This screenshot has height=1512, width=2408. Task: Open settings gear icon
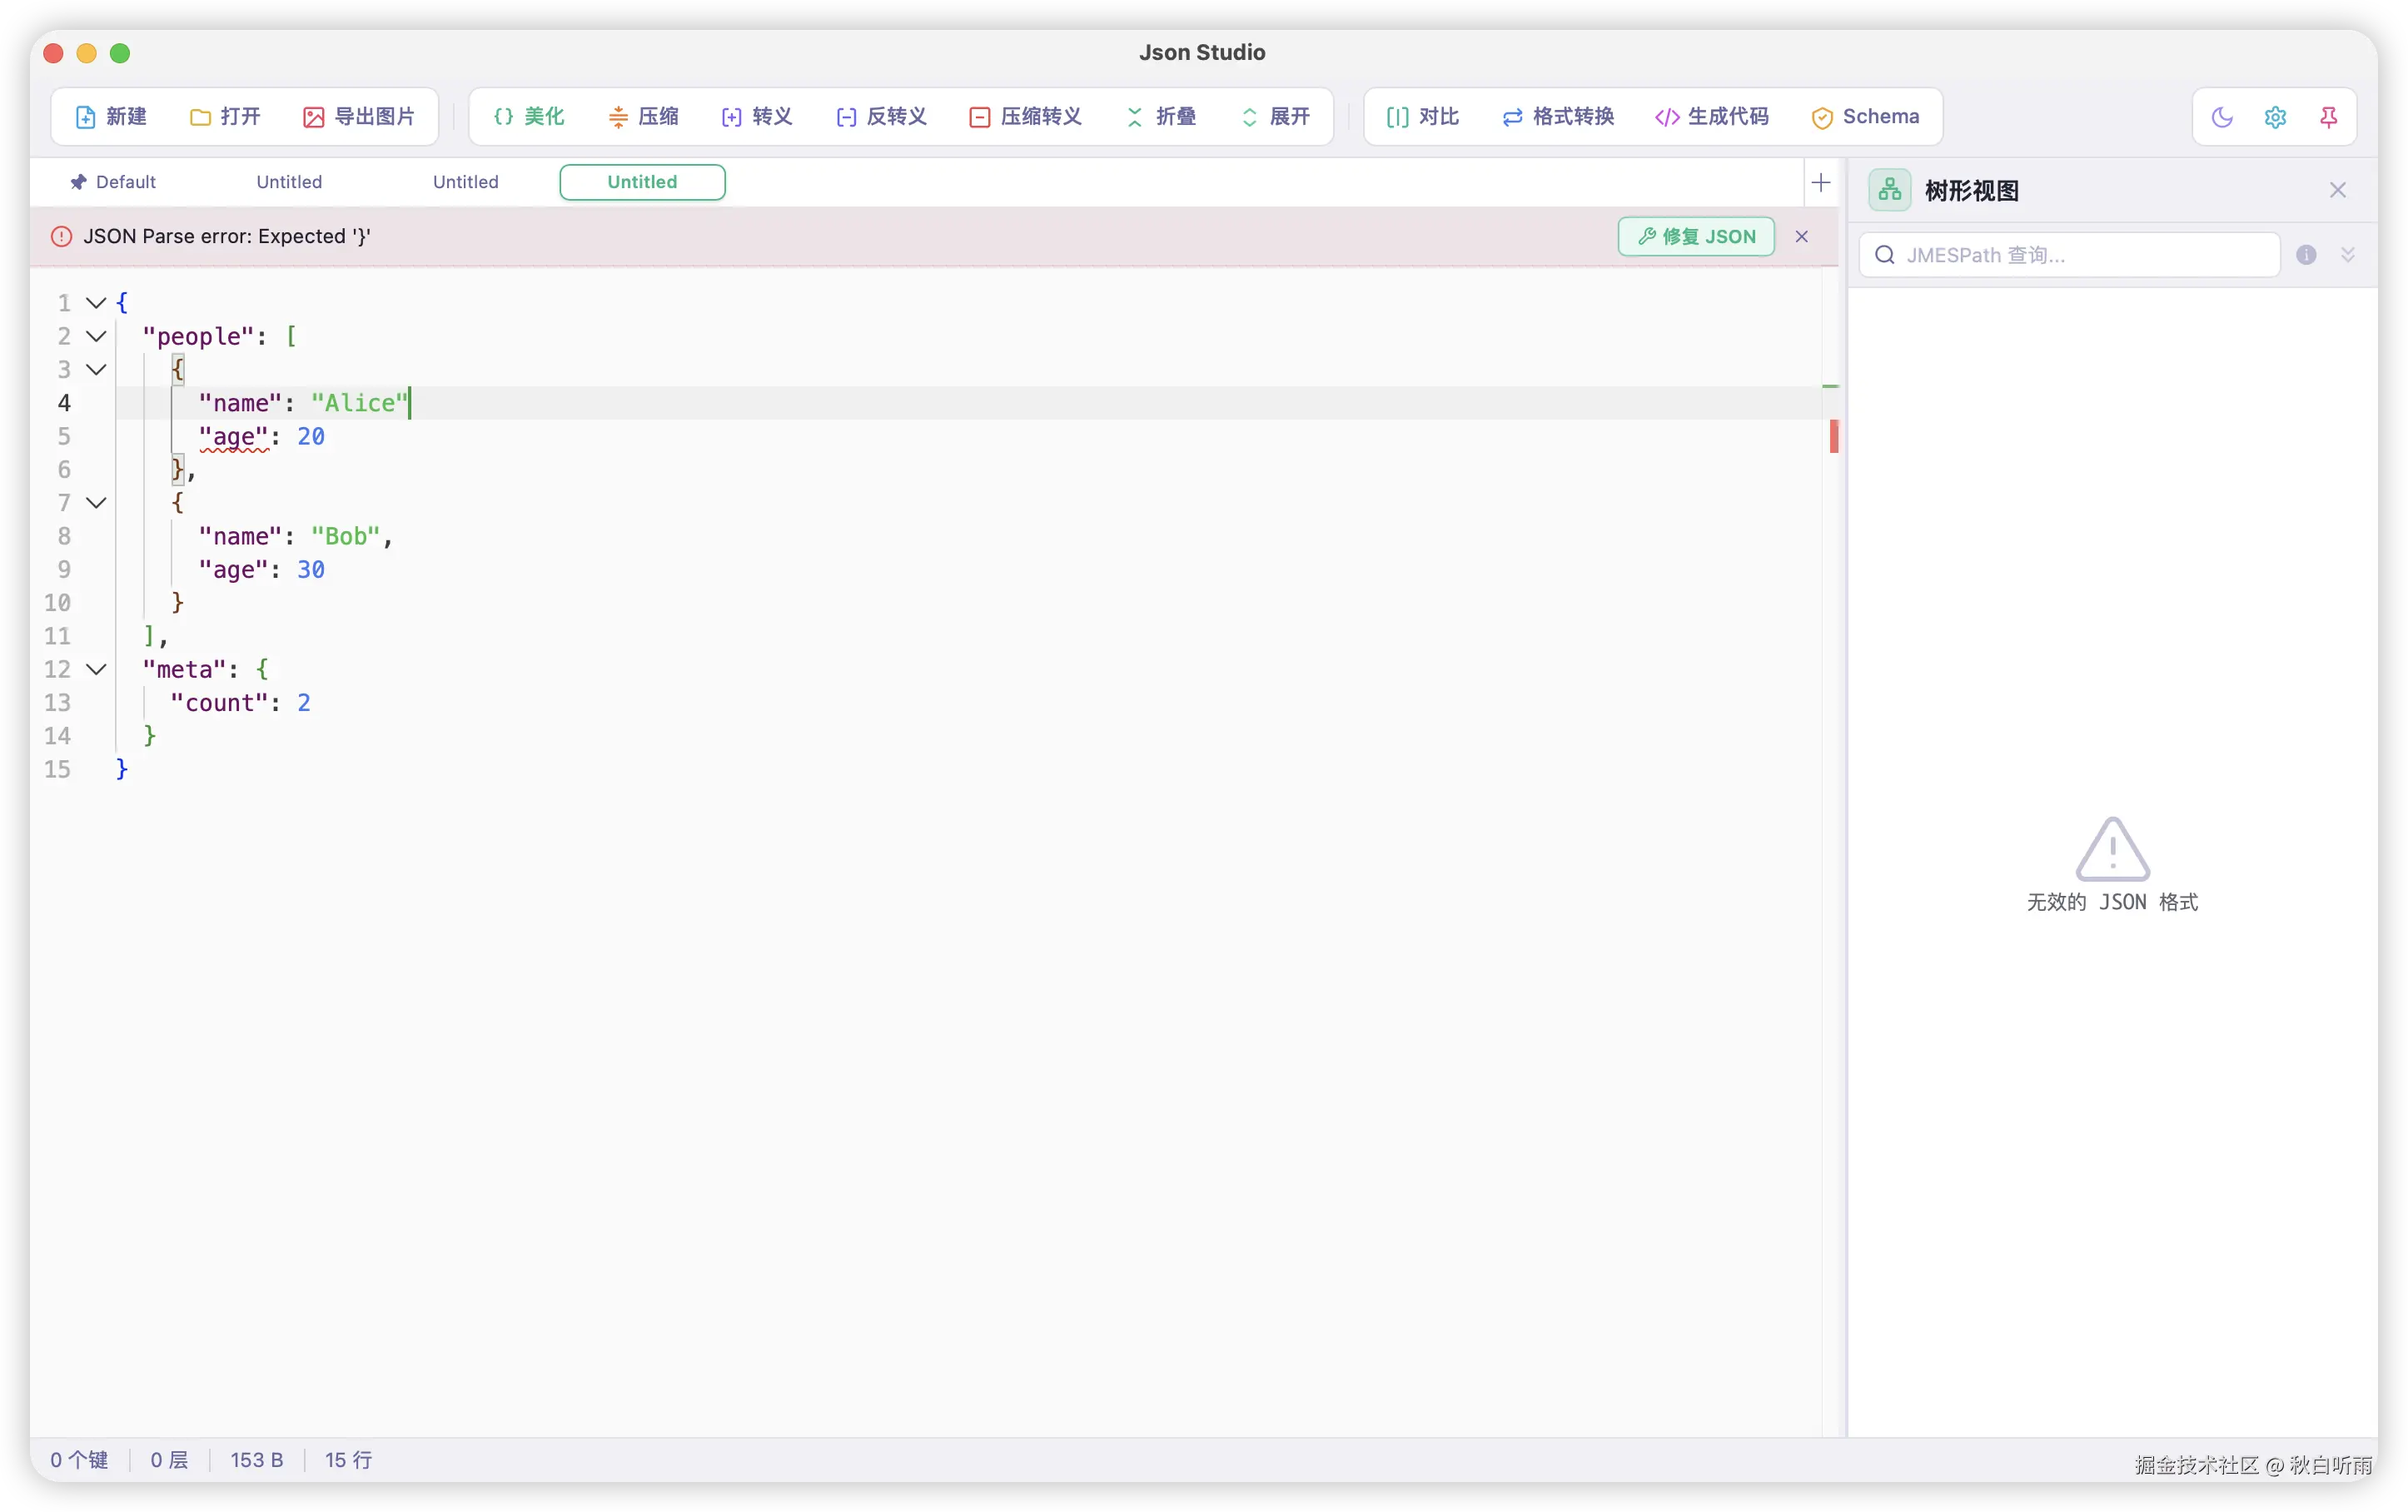tap(2275, 117)
